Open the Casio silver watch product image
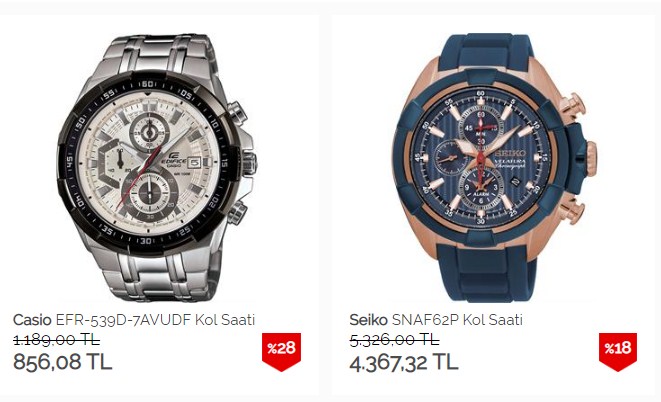This screenshot has width=661, height=402. click(x=157, y=167)
